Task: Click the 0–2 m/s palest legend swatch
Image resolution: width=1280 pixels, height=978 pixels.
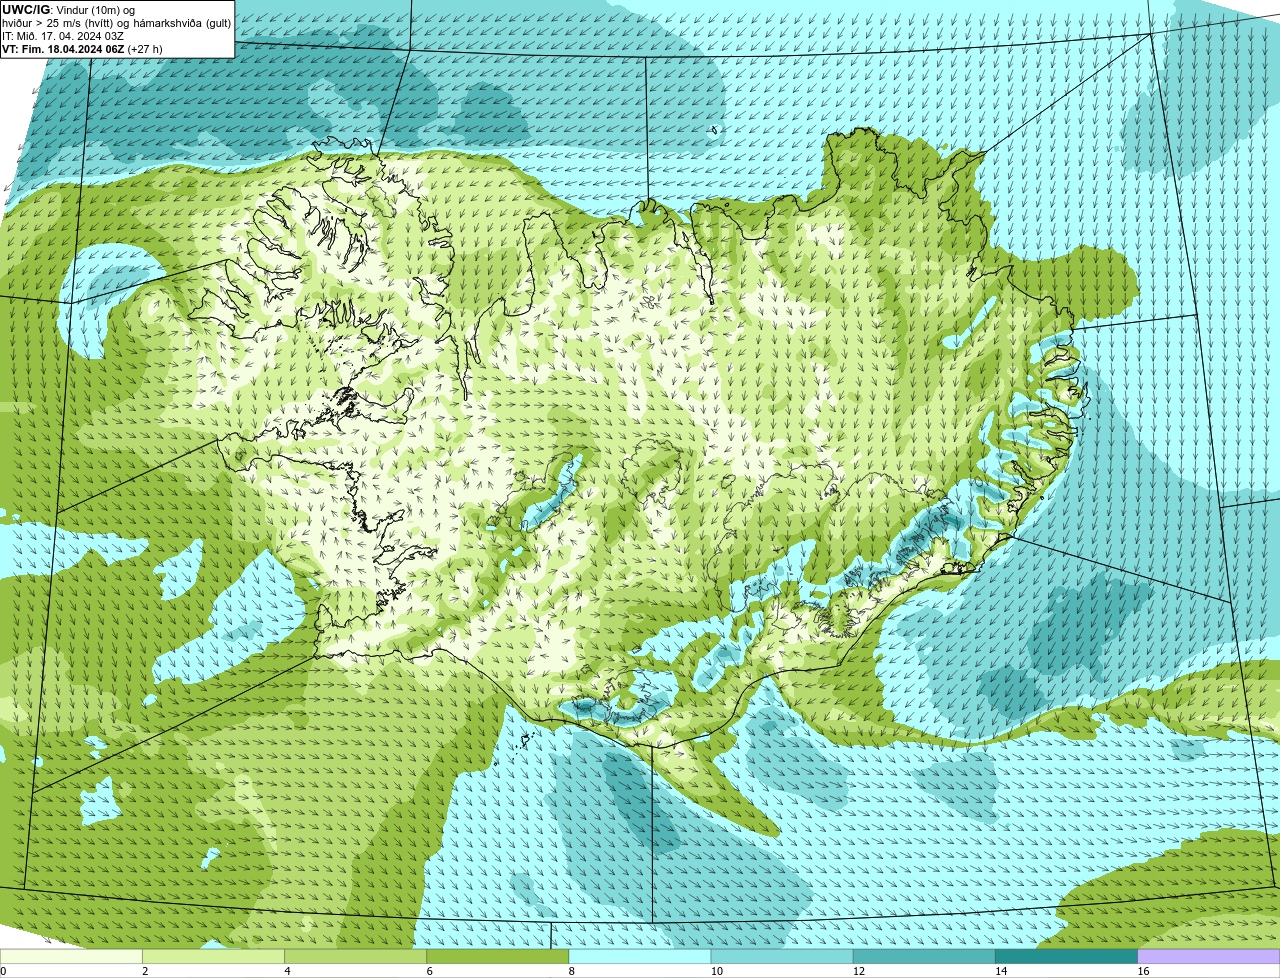Action: coord(71,957)
